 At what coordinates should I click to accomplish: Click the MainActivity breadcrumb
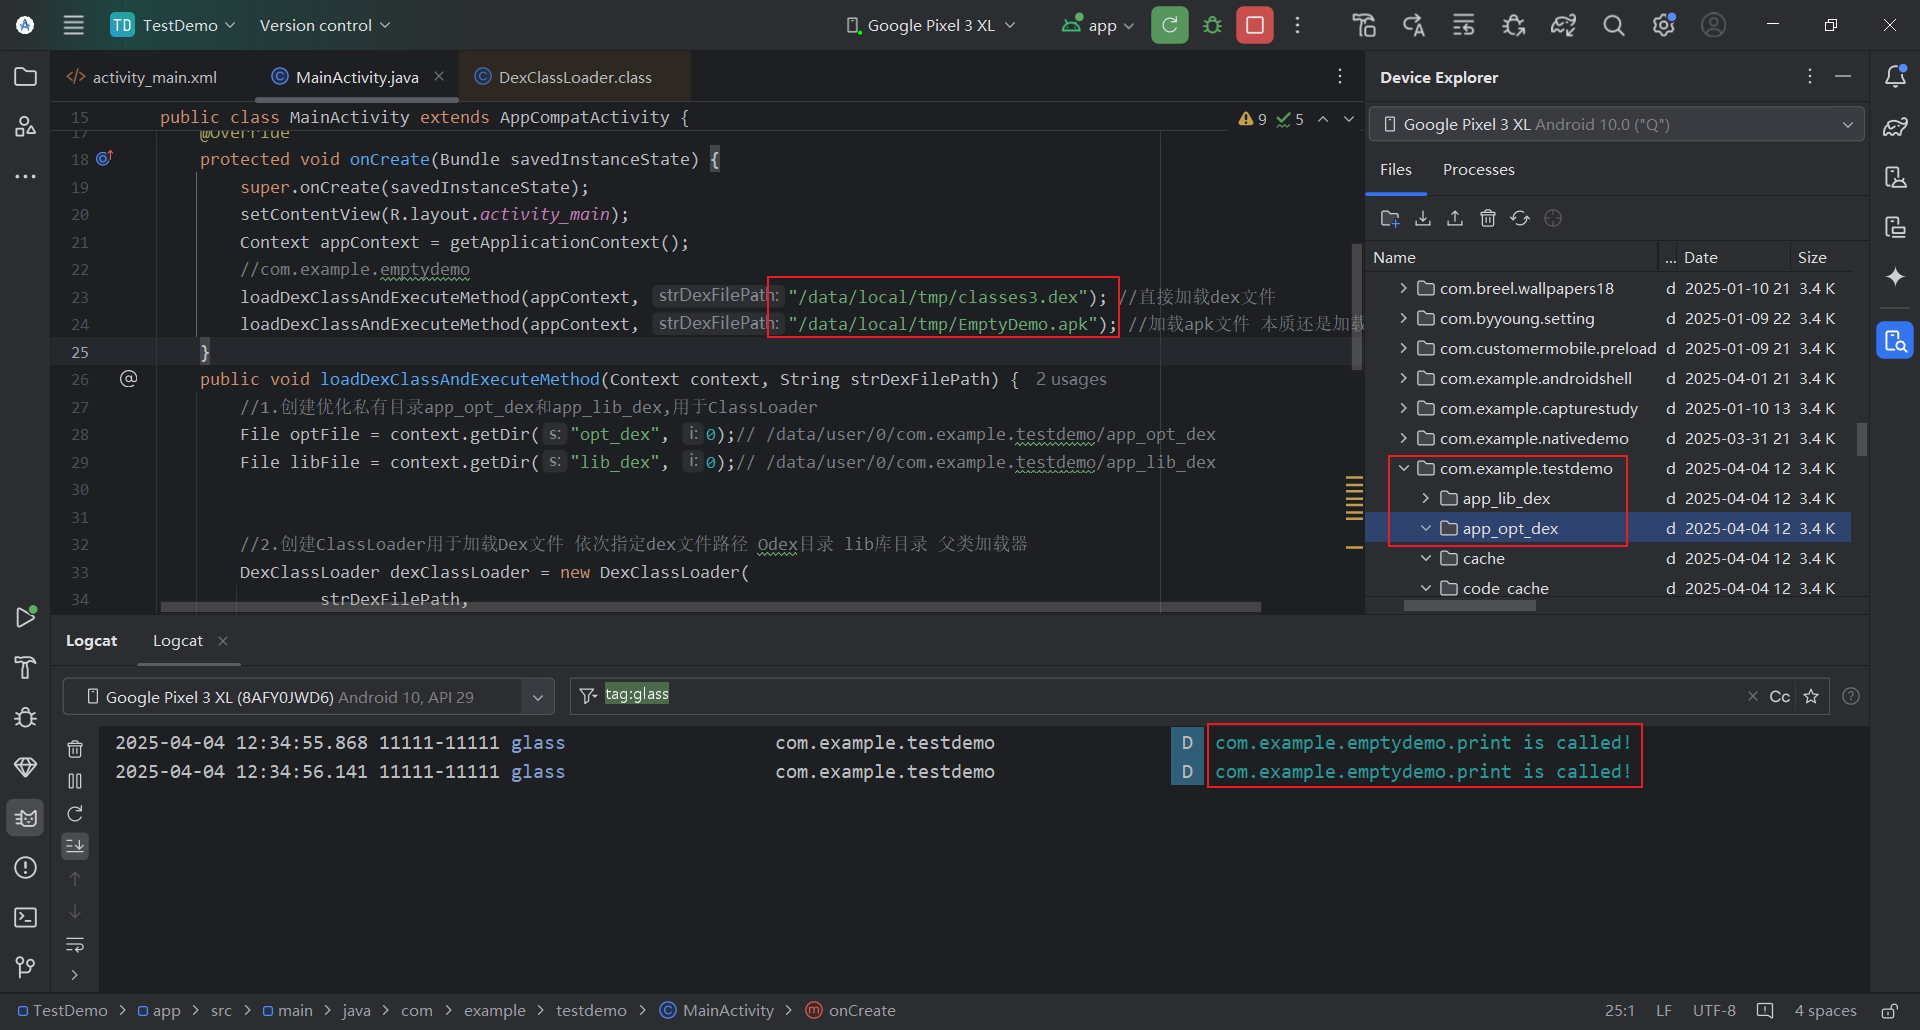click(717, 1011)
